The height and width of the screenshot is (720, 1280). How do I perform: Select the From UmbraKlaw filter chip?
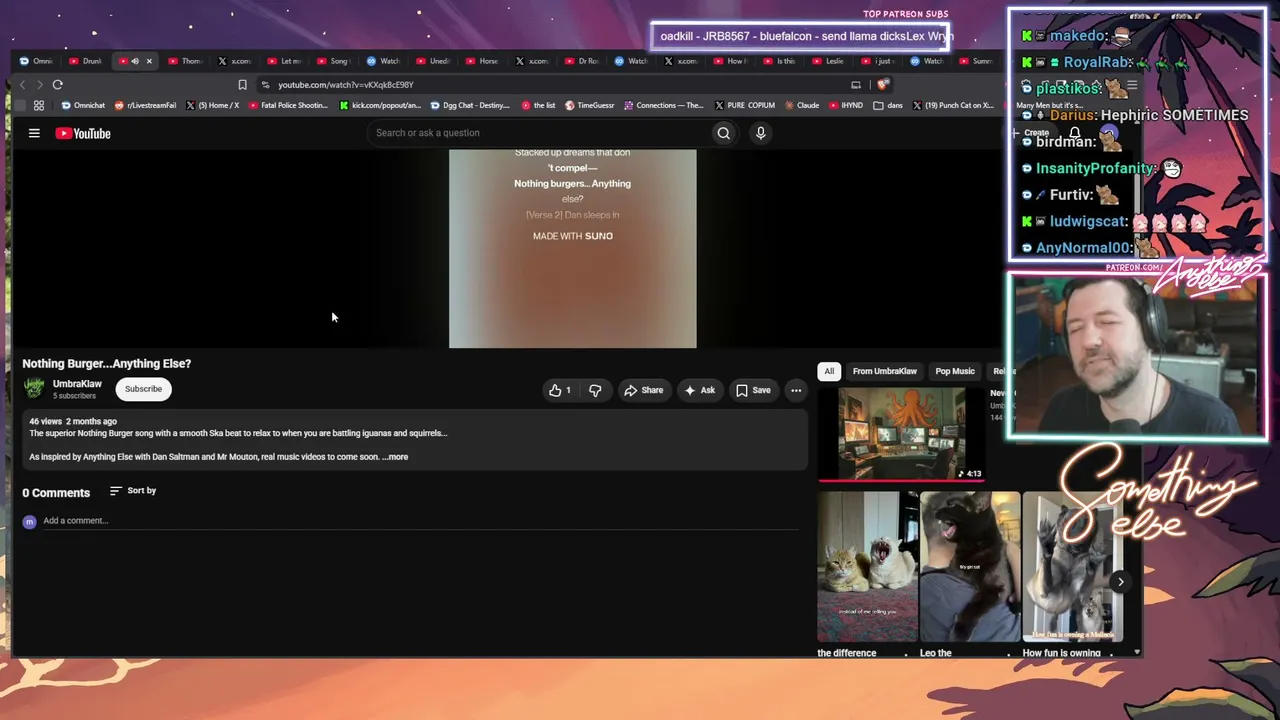click(884, 371)
